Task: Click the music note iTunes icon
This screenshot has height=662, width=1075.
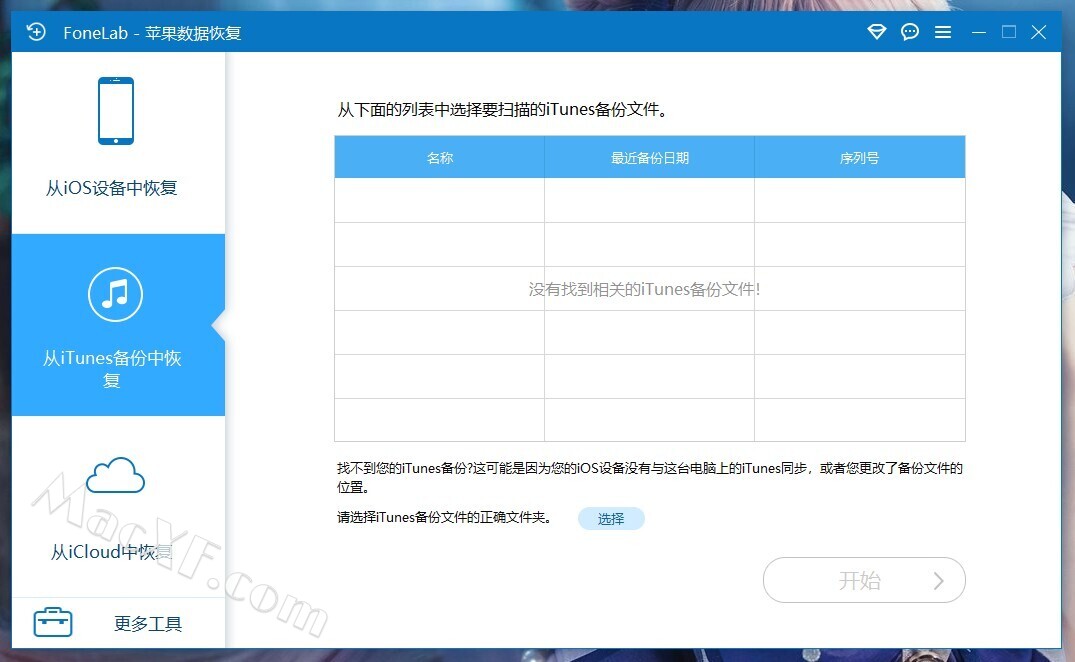Action: pos(115,294)
